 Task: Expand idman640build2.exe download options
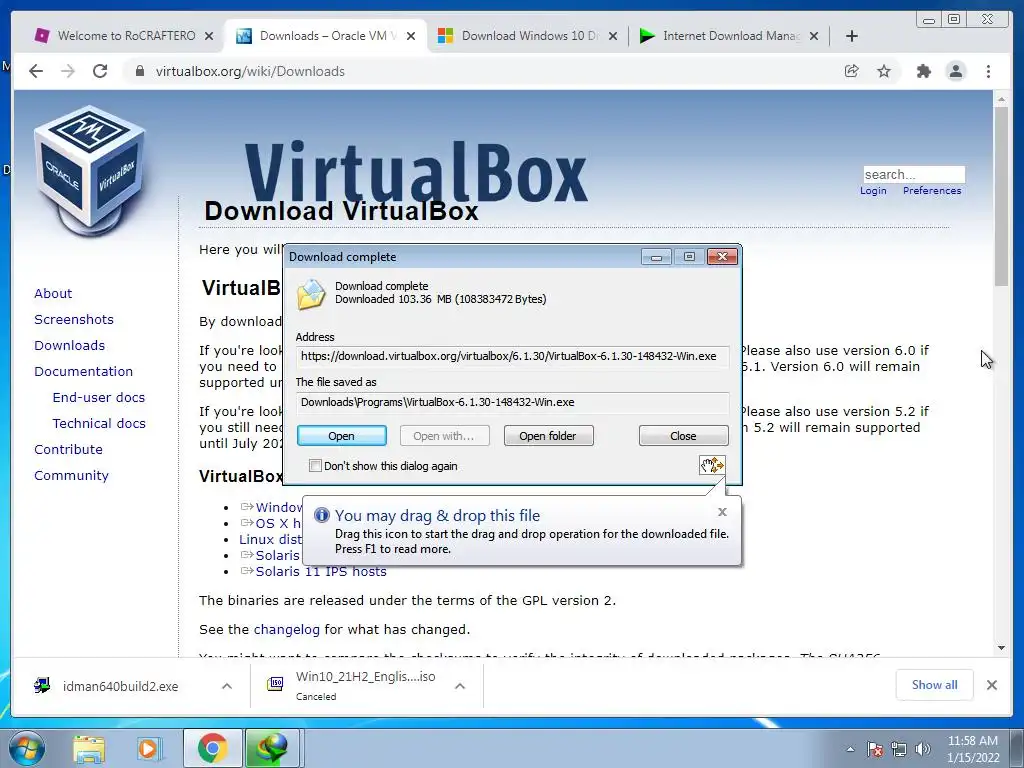(227, 686)
